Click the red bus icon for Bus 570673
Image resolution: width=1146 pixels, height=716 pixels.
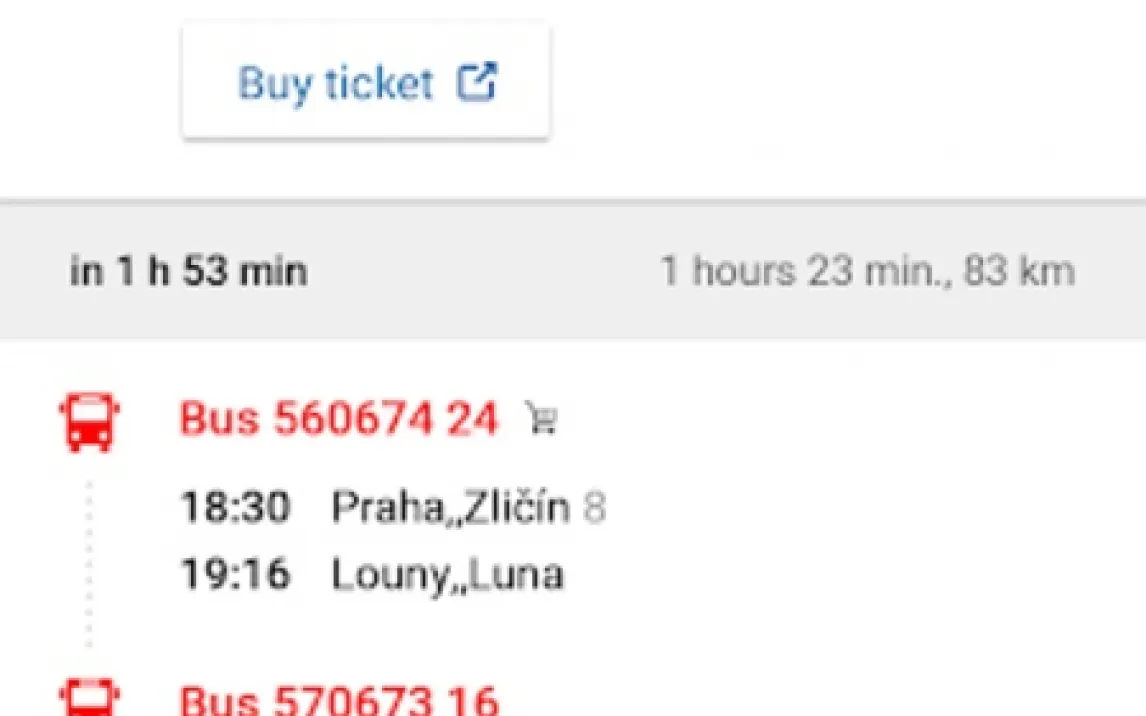[90, 698]
